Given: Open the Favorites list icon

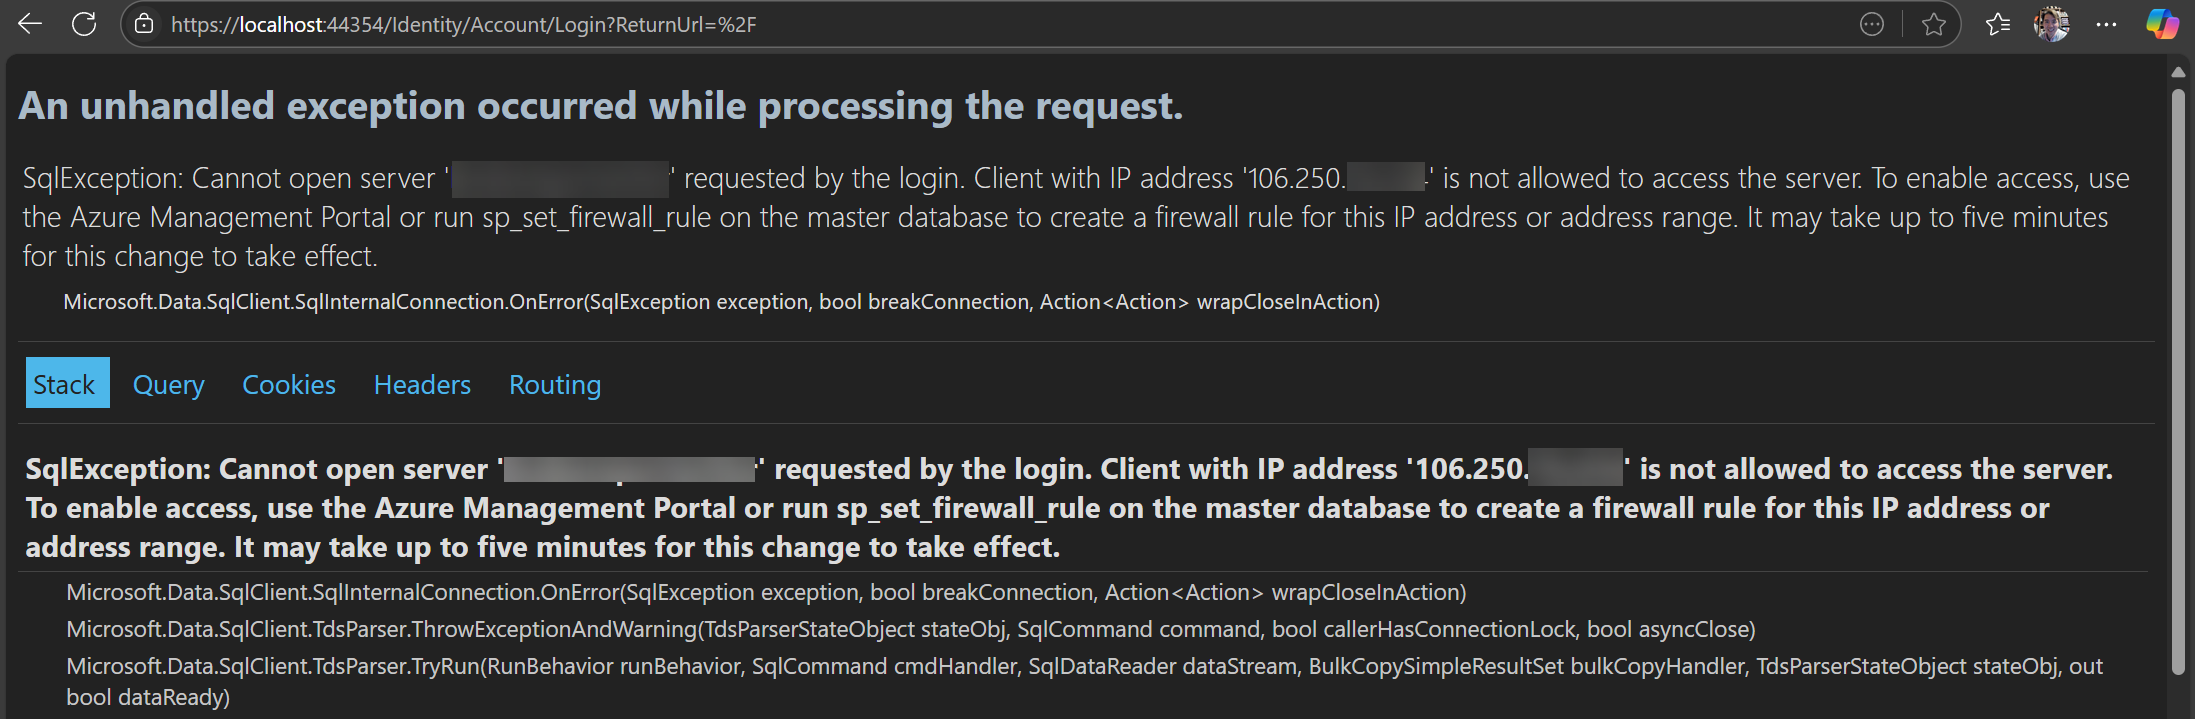Looking at the screenshot, I should 1998,24.
